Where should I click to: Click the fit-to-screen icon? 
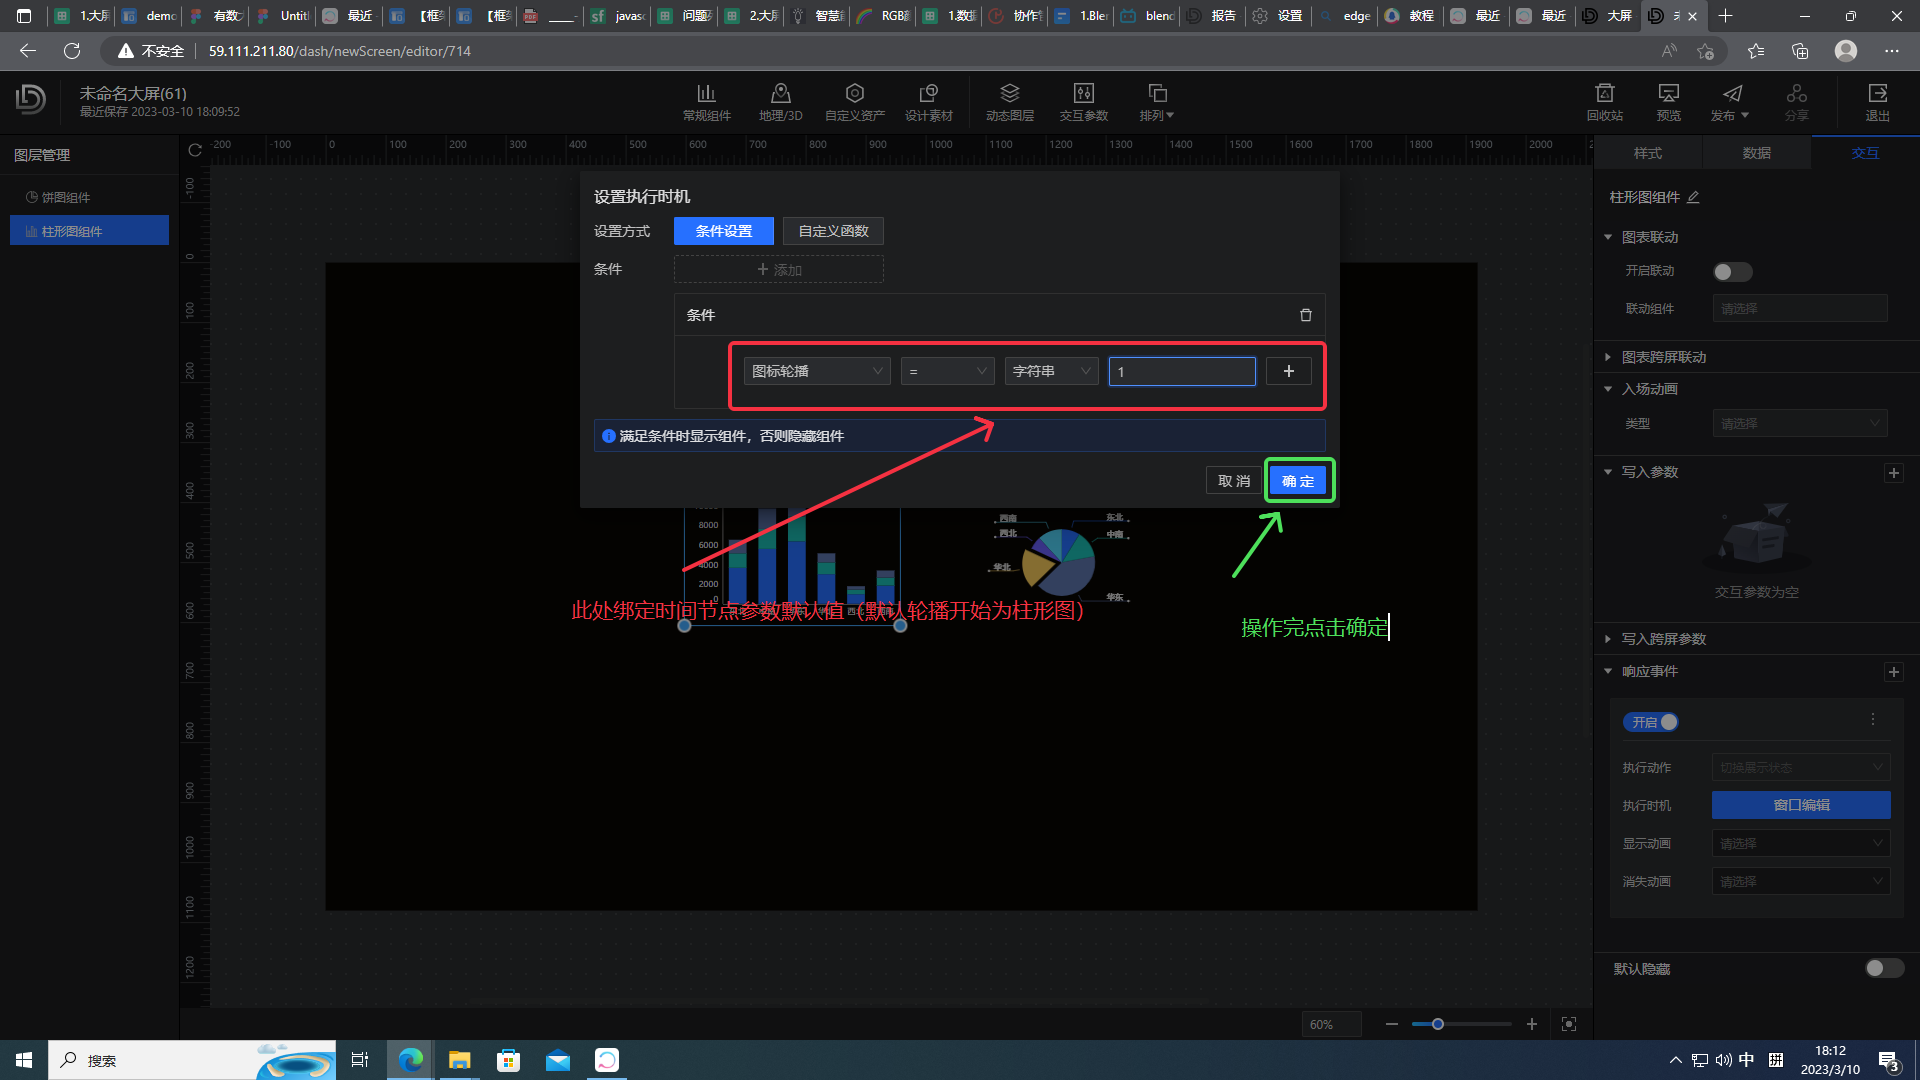[x=1568, y=1024]
